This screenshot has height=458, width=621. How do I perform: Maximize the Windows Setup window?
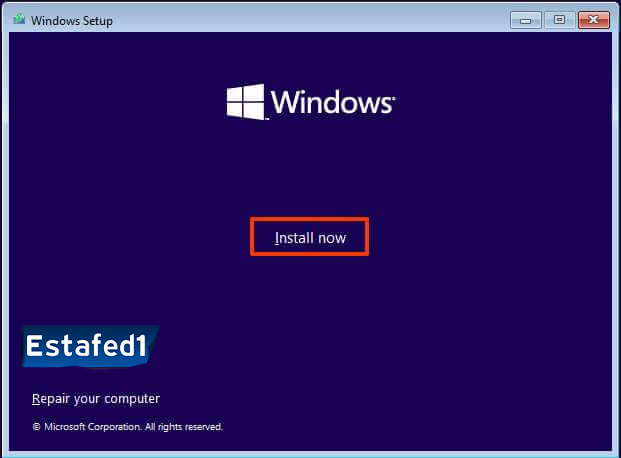[558, 20]
